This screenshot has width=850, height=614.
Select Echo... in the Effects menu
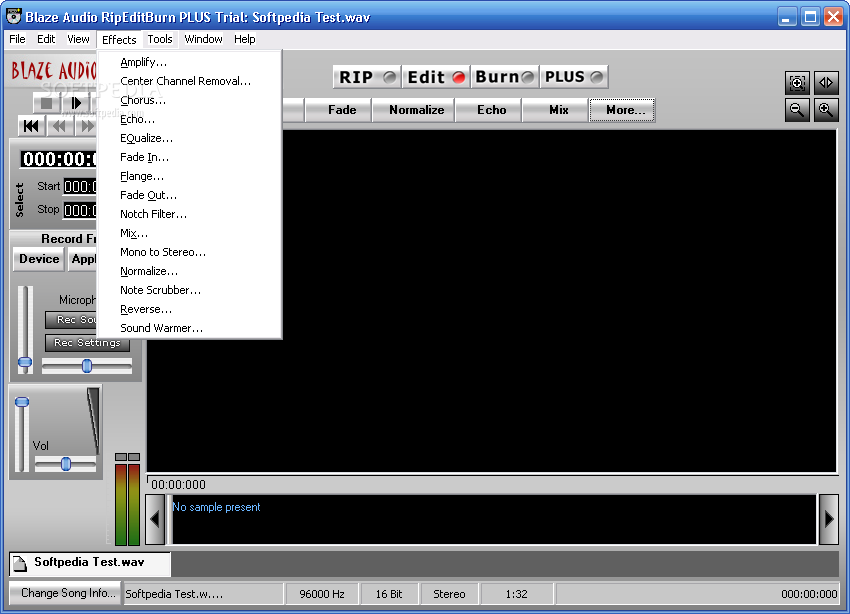(190, 119)
